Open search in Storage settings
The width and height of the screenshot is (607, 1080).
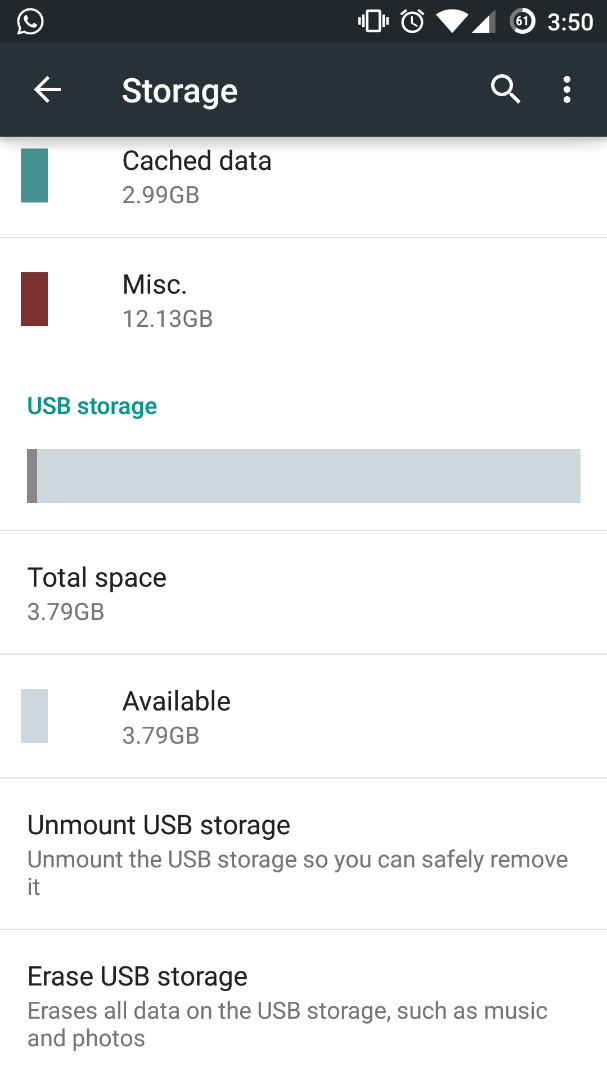[505, 90]
